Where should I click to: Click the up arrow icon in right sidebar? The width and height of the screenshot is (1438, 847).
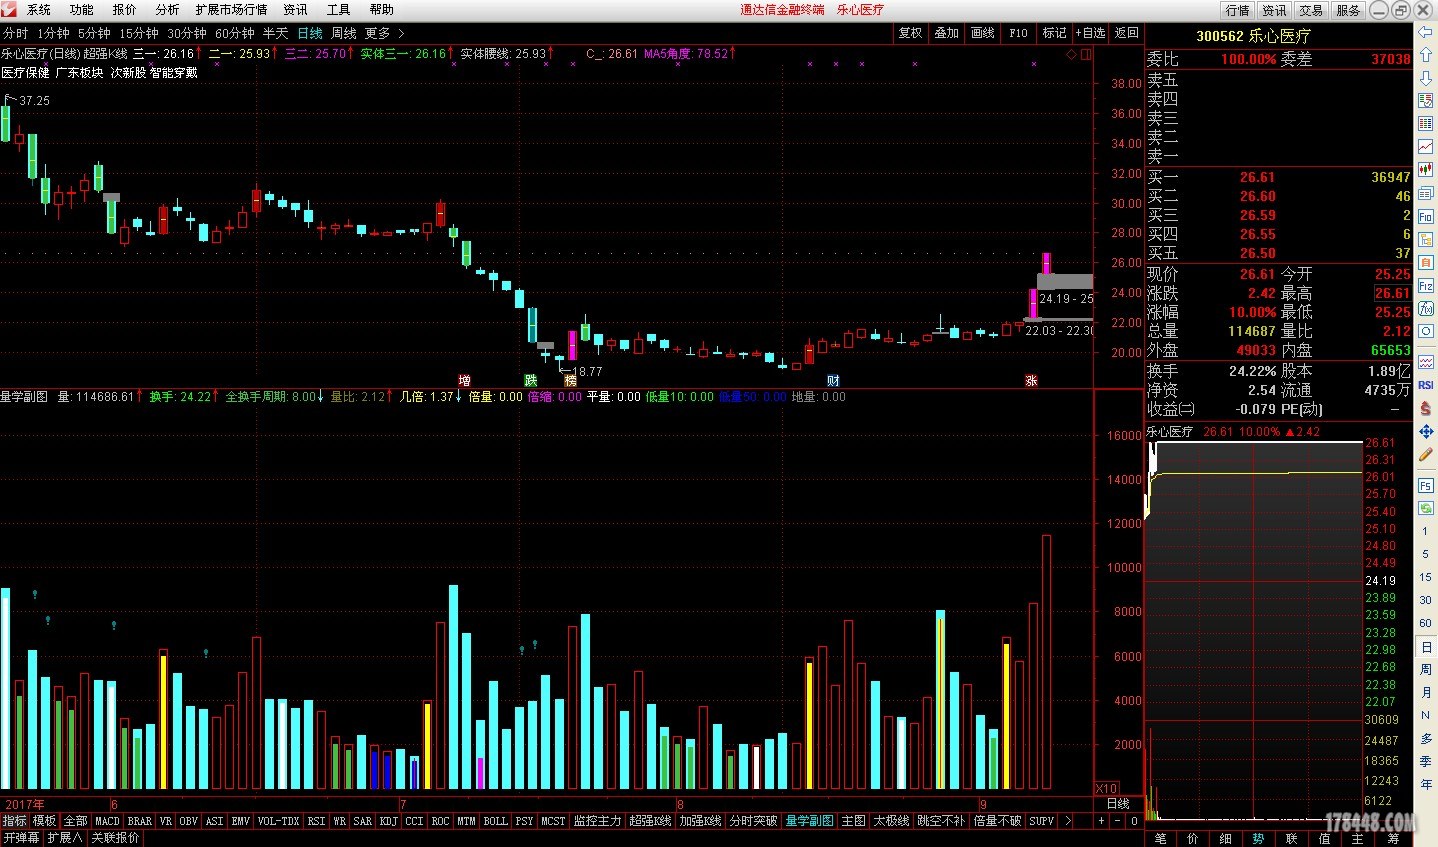point(1425,54)
